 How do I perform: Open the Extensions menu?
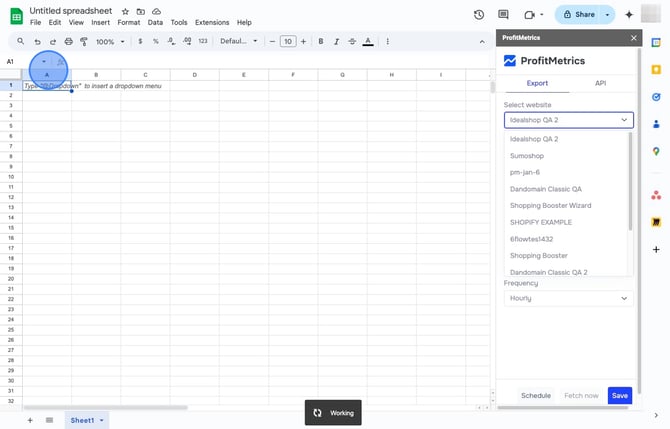(x=212, y=23)
